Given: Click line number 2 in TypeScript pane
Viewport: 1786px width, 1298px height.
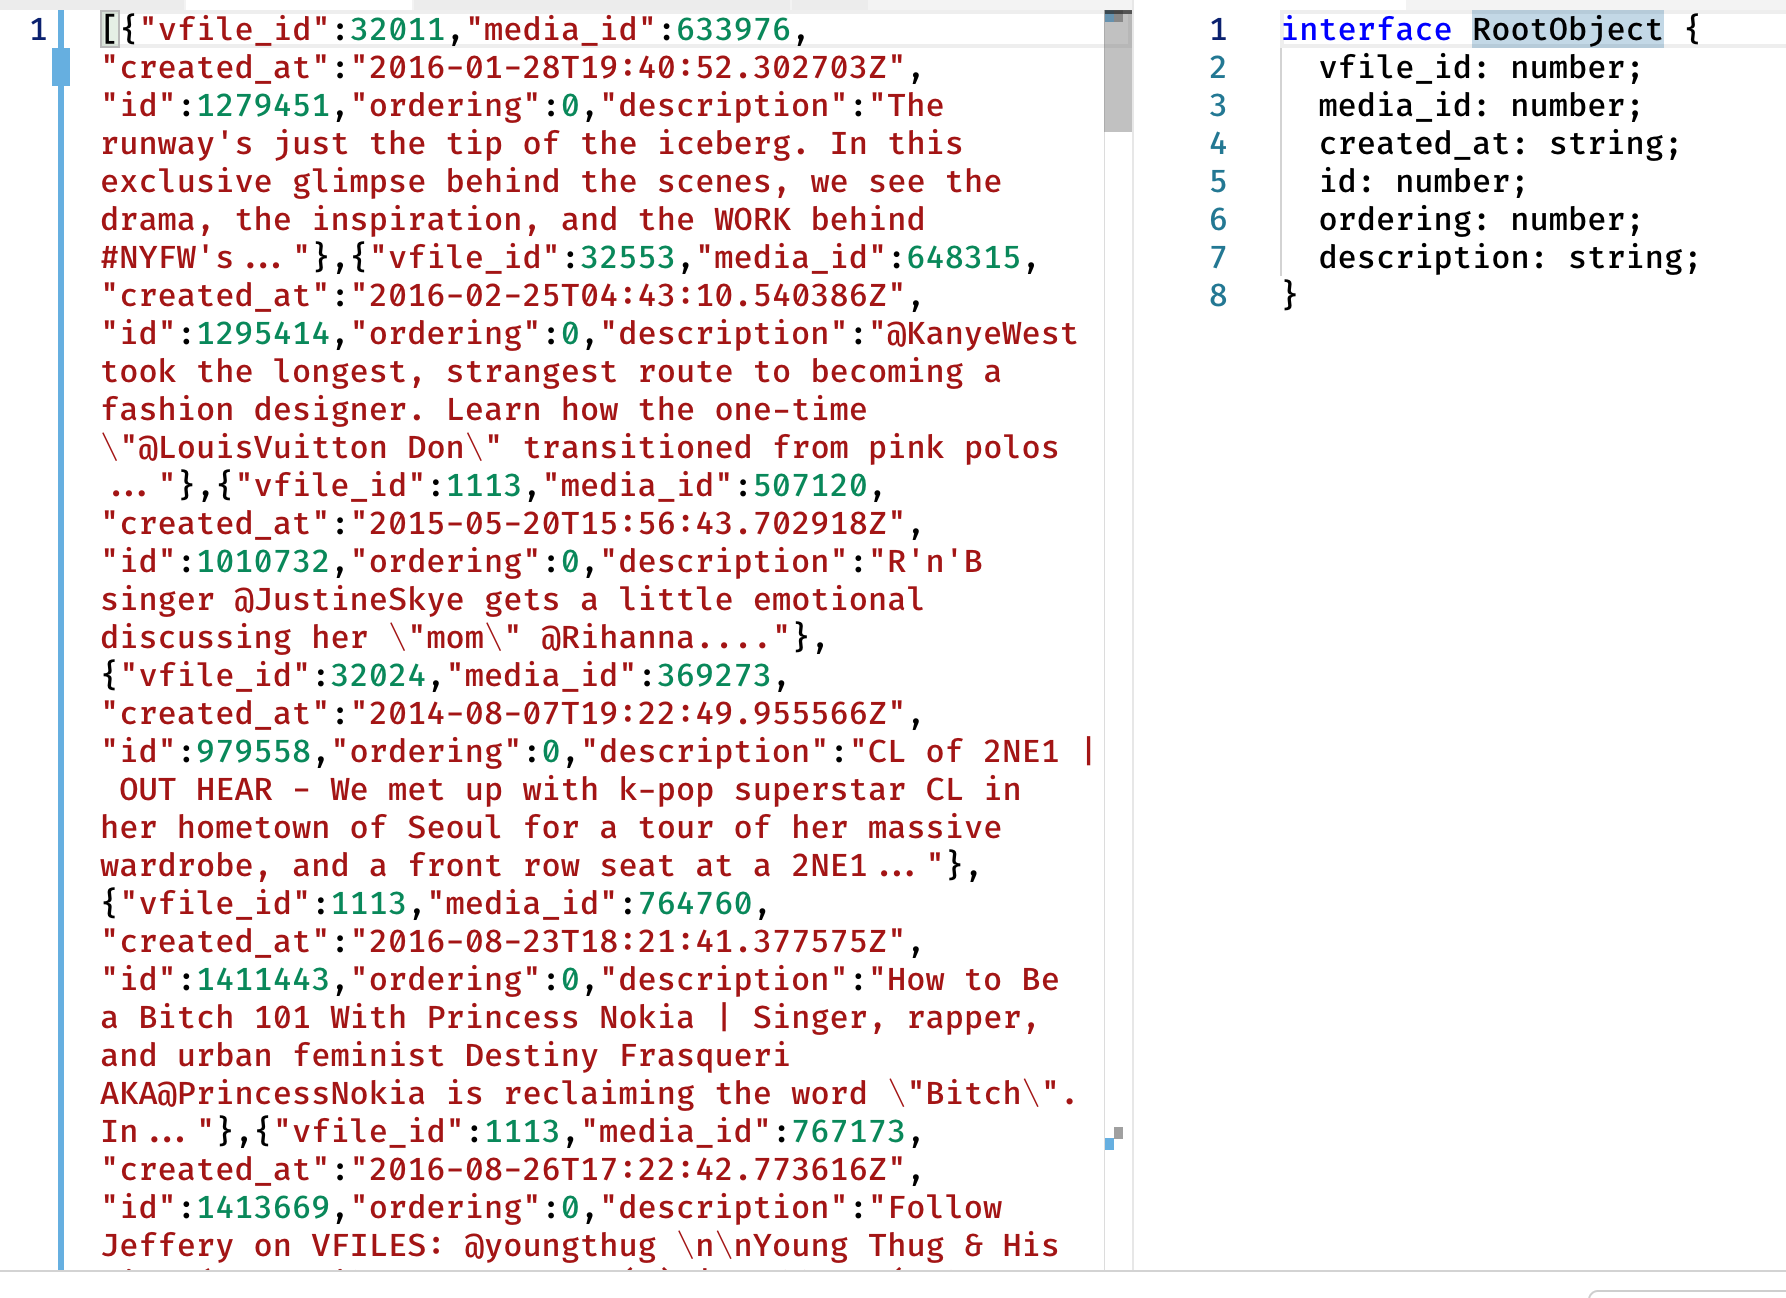Looking at the screenshot, I should 1217,68.
